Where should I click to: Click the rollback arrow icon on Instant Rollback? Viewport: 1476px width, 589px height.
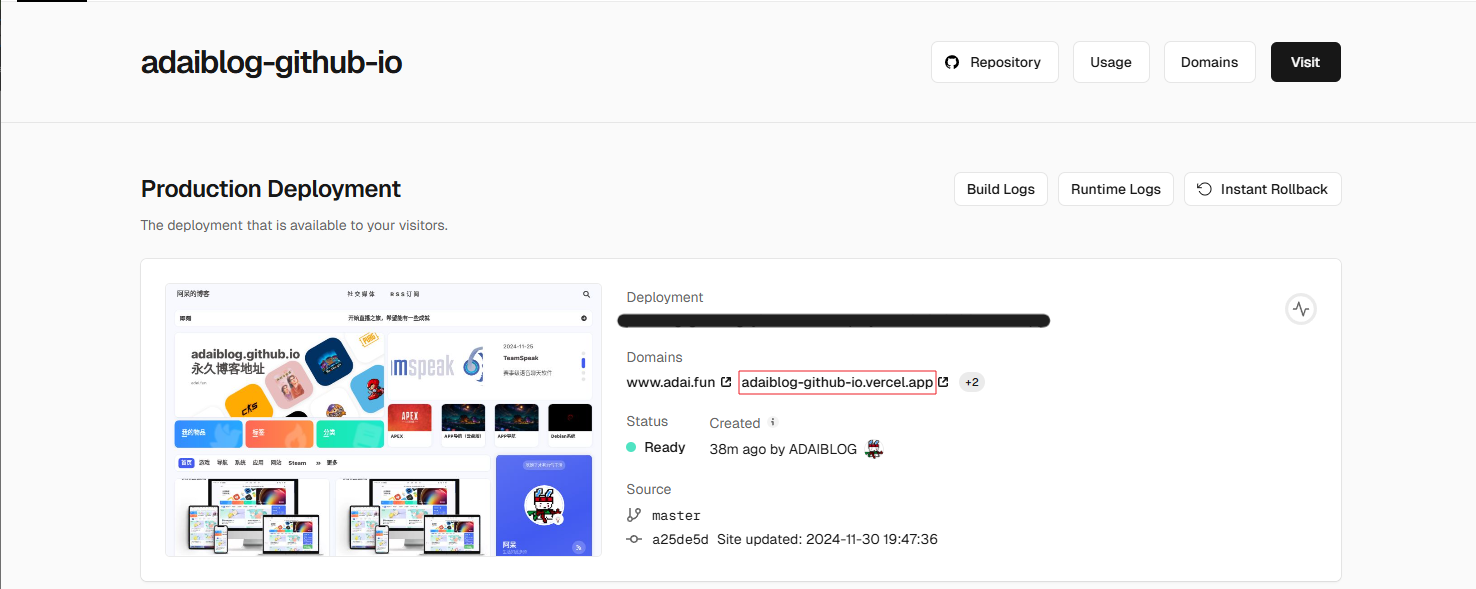point(1205,189)
